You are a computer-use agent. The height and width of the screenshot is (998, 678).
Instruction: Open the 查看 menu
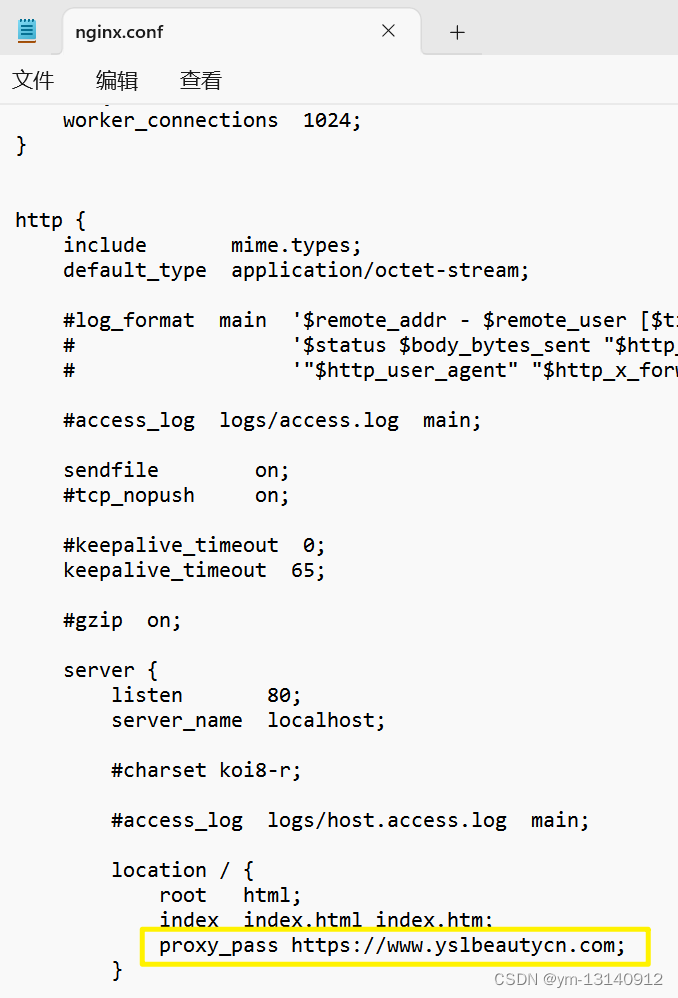click(201, 80)
